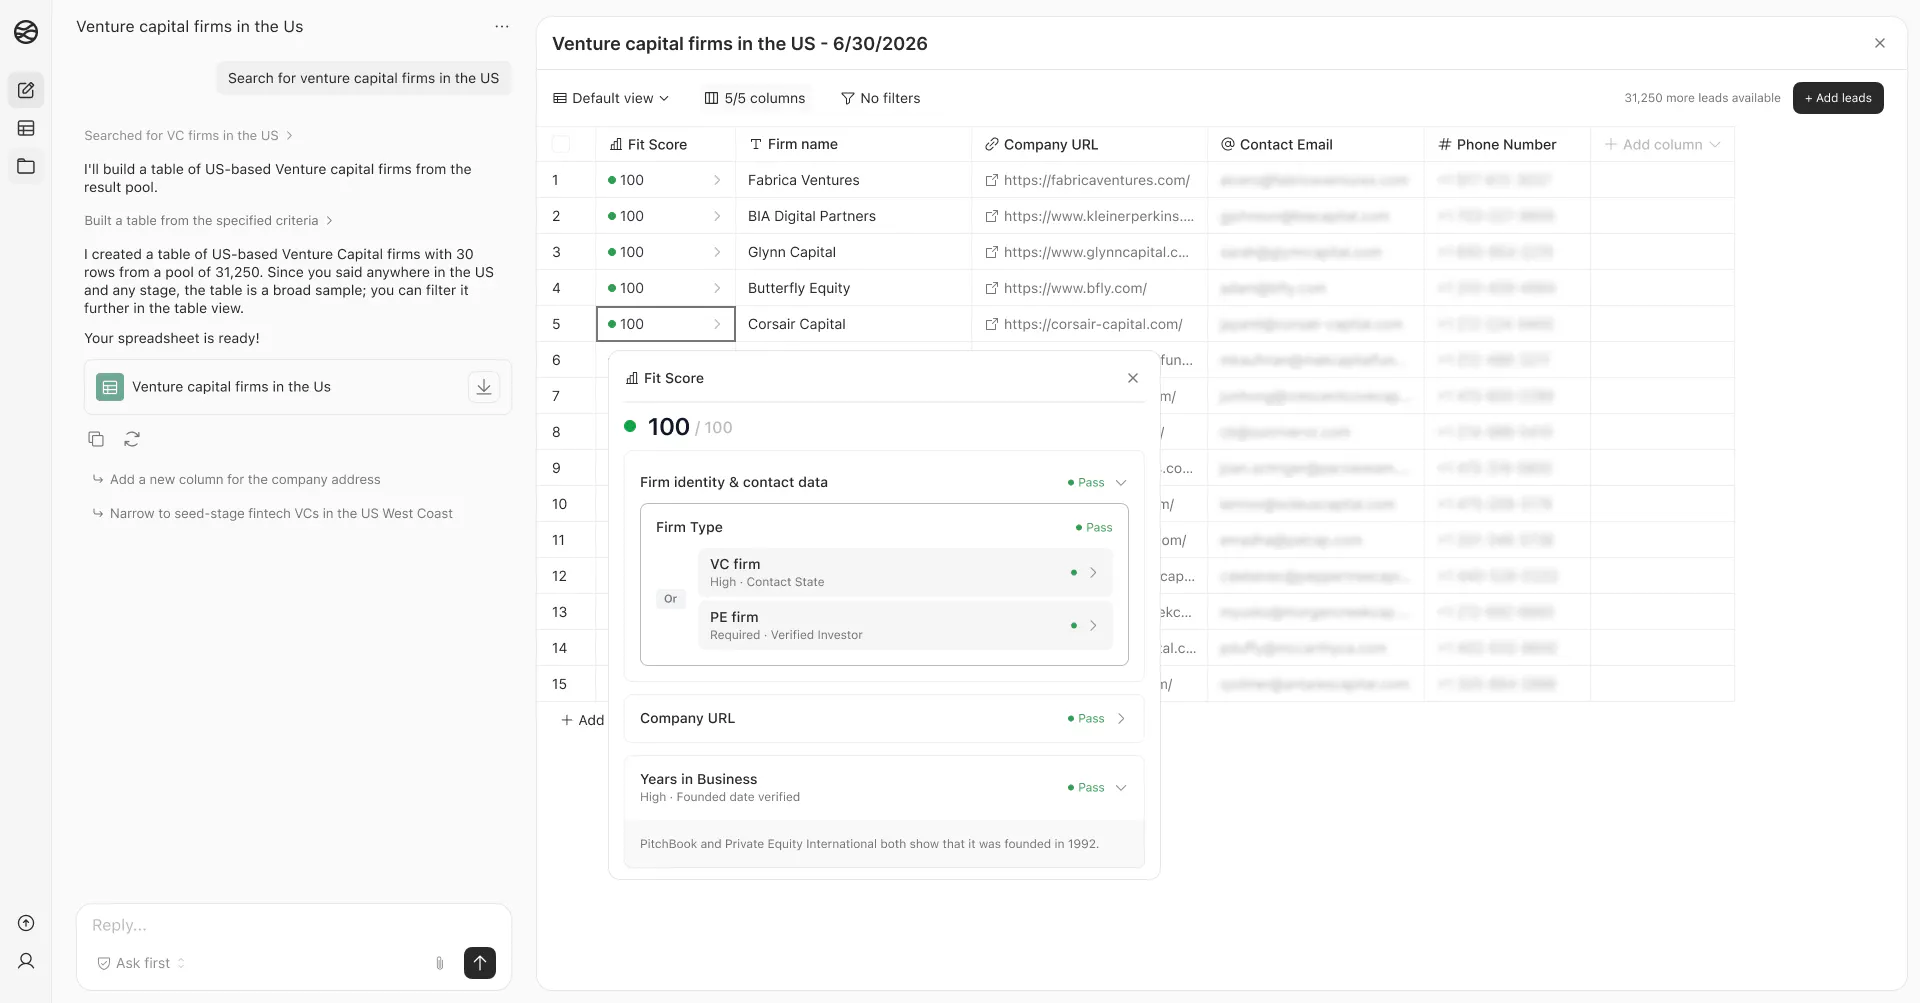Open the Default view dropdown
Viewport: 1920px width, 1003px height.
(611, 98)
